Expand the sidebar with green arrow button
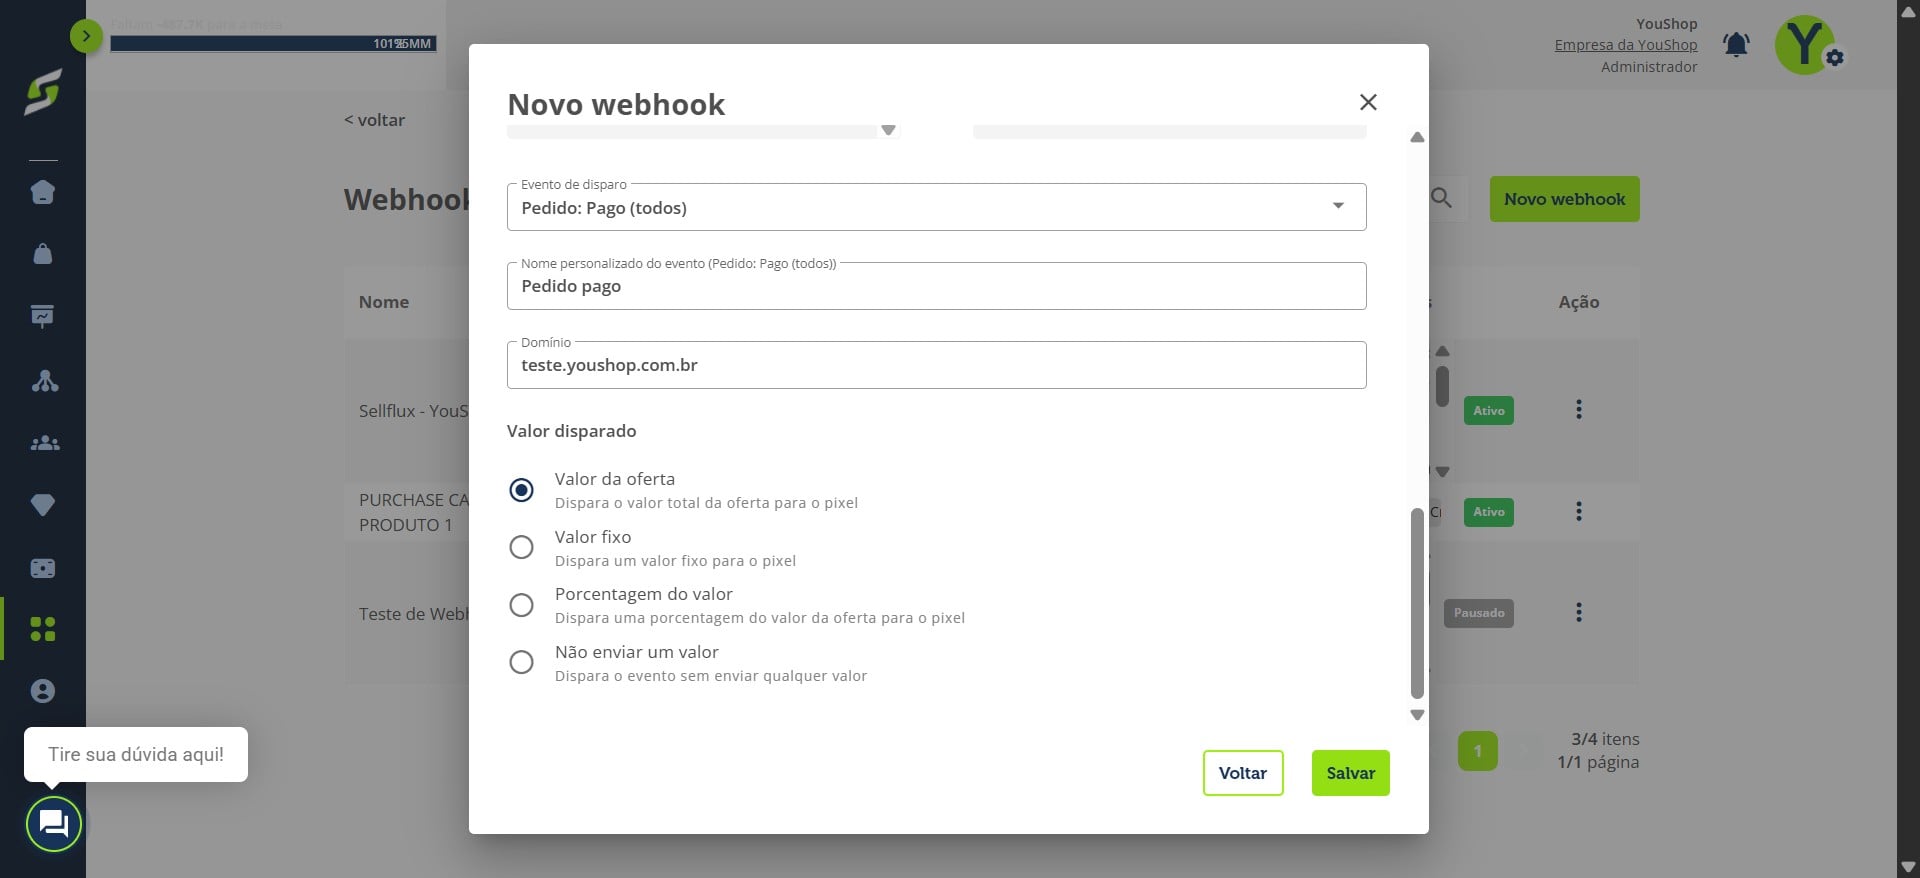 coord(86,37)
